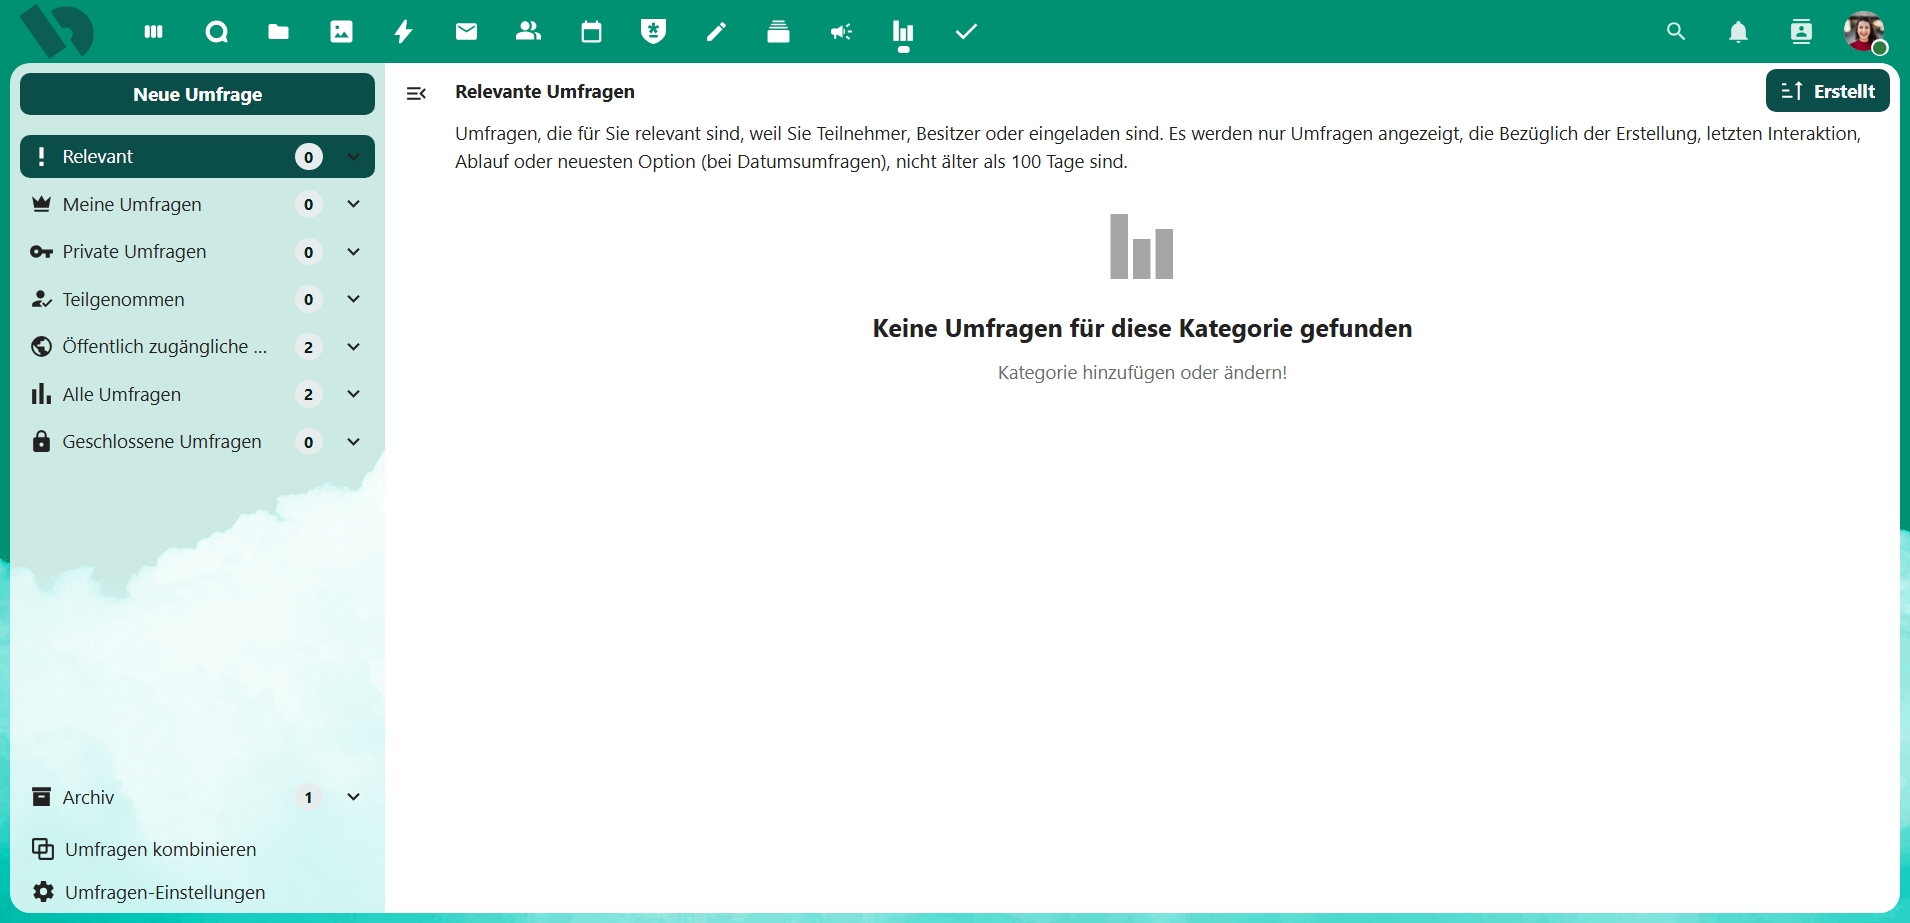Click the Archiv count badge 1
The height and width of the screenshot is (923, 1910).
pyautogui.click(x=309, y=798)
